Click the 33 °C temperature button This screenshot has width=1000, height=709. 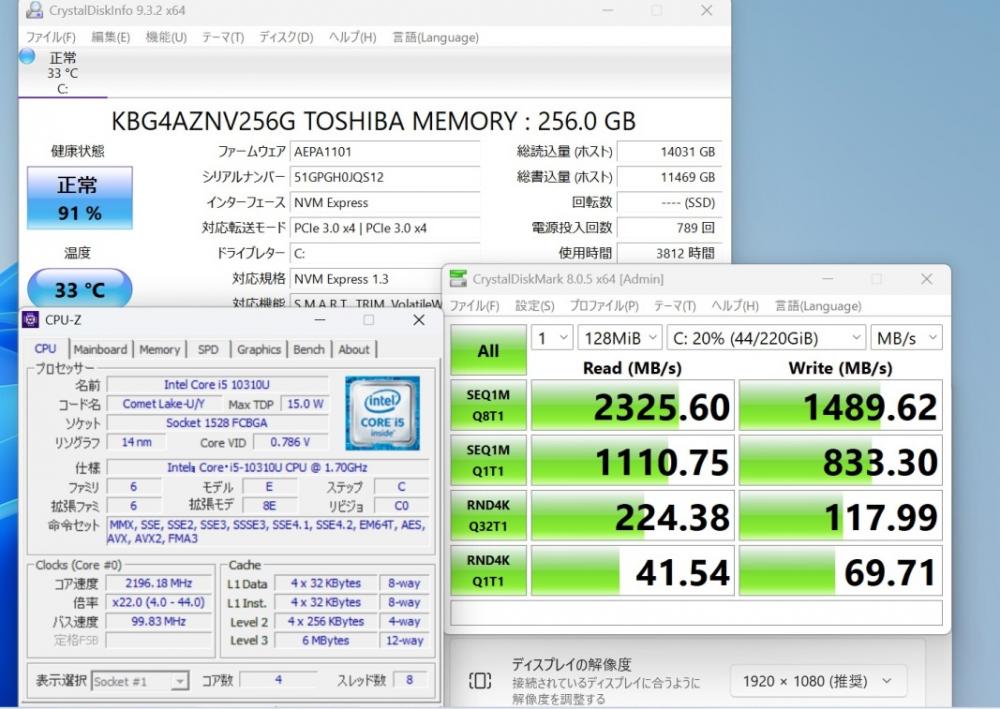click(80, 289)
